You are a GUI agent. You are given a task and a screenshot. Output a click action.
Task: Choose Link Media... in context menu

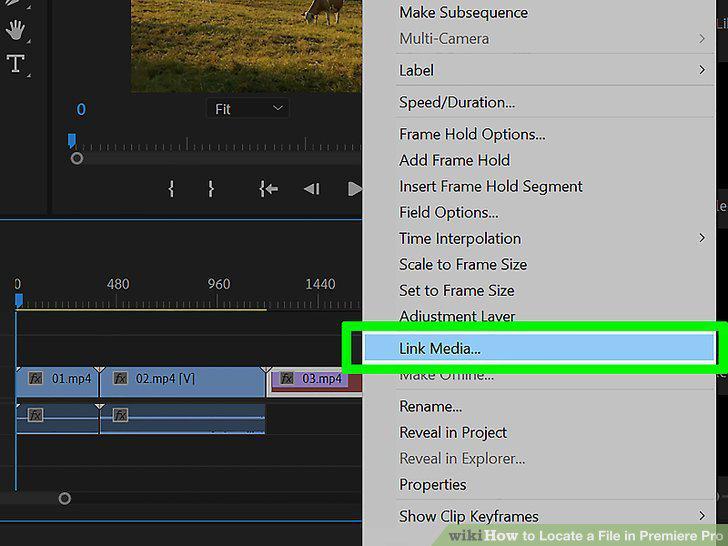pos(539,348)
